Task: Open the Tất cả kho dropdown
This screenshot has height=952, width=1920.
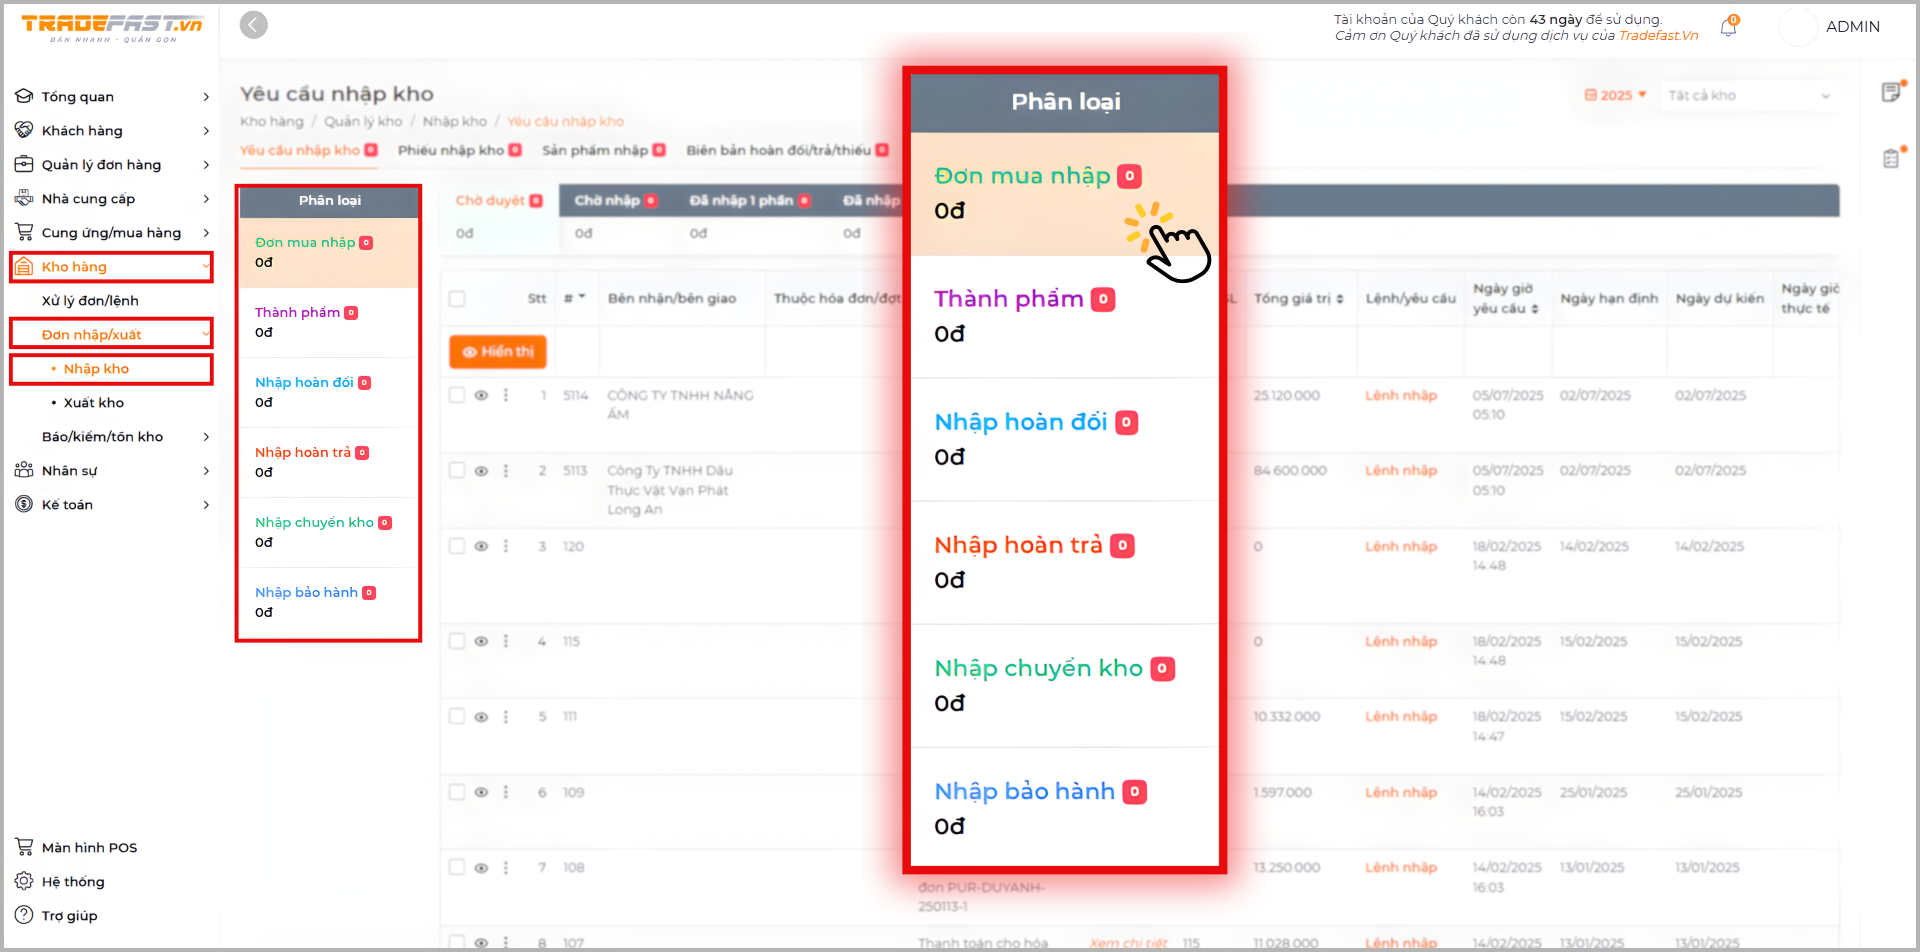Action: tap(1748, 96)
